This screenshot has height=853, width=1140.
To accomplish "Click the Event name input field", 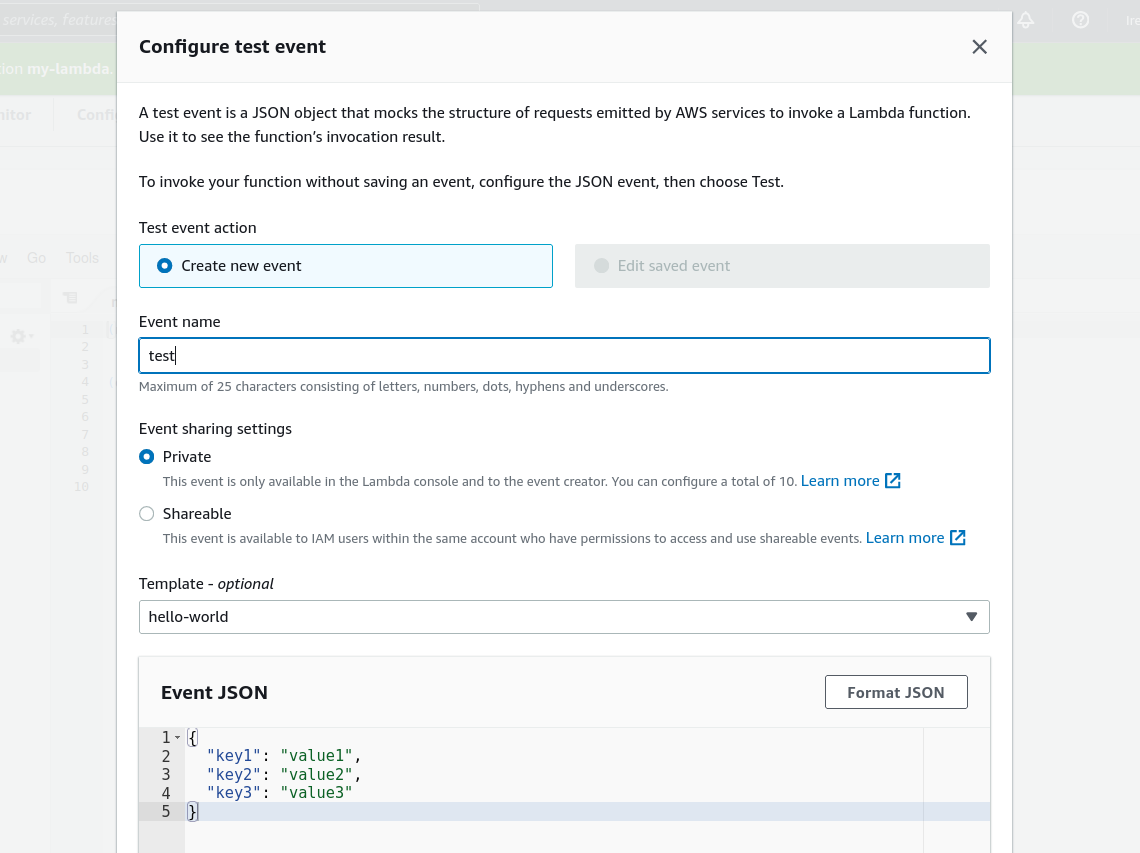I will click(x=564, y=356).
